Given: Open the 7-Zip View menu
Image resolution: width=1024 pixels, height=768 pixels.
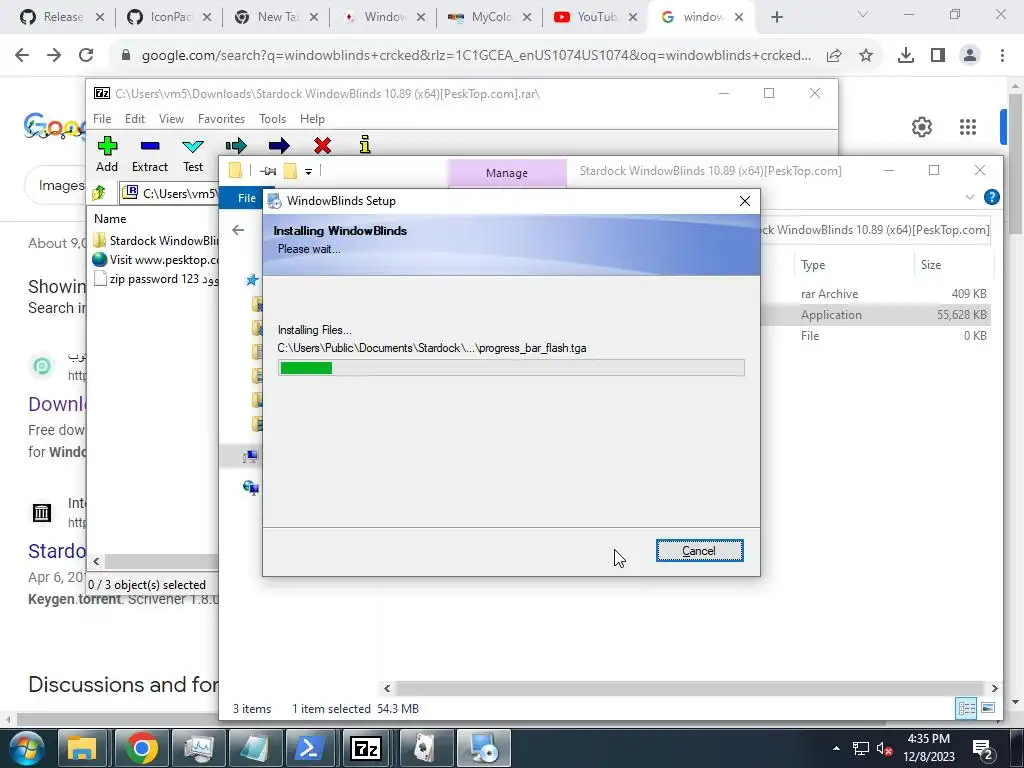Looking at the screenshot, I should click(171, 119).
